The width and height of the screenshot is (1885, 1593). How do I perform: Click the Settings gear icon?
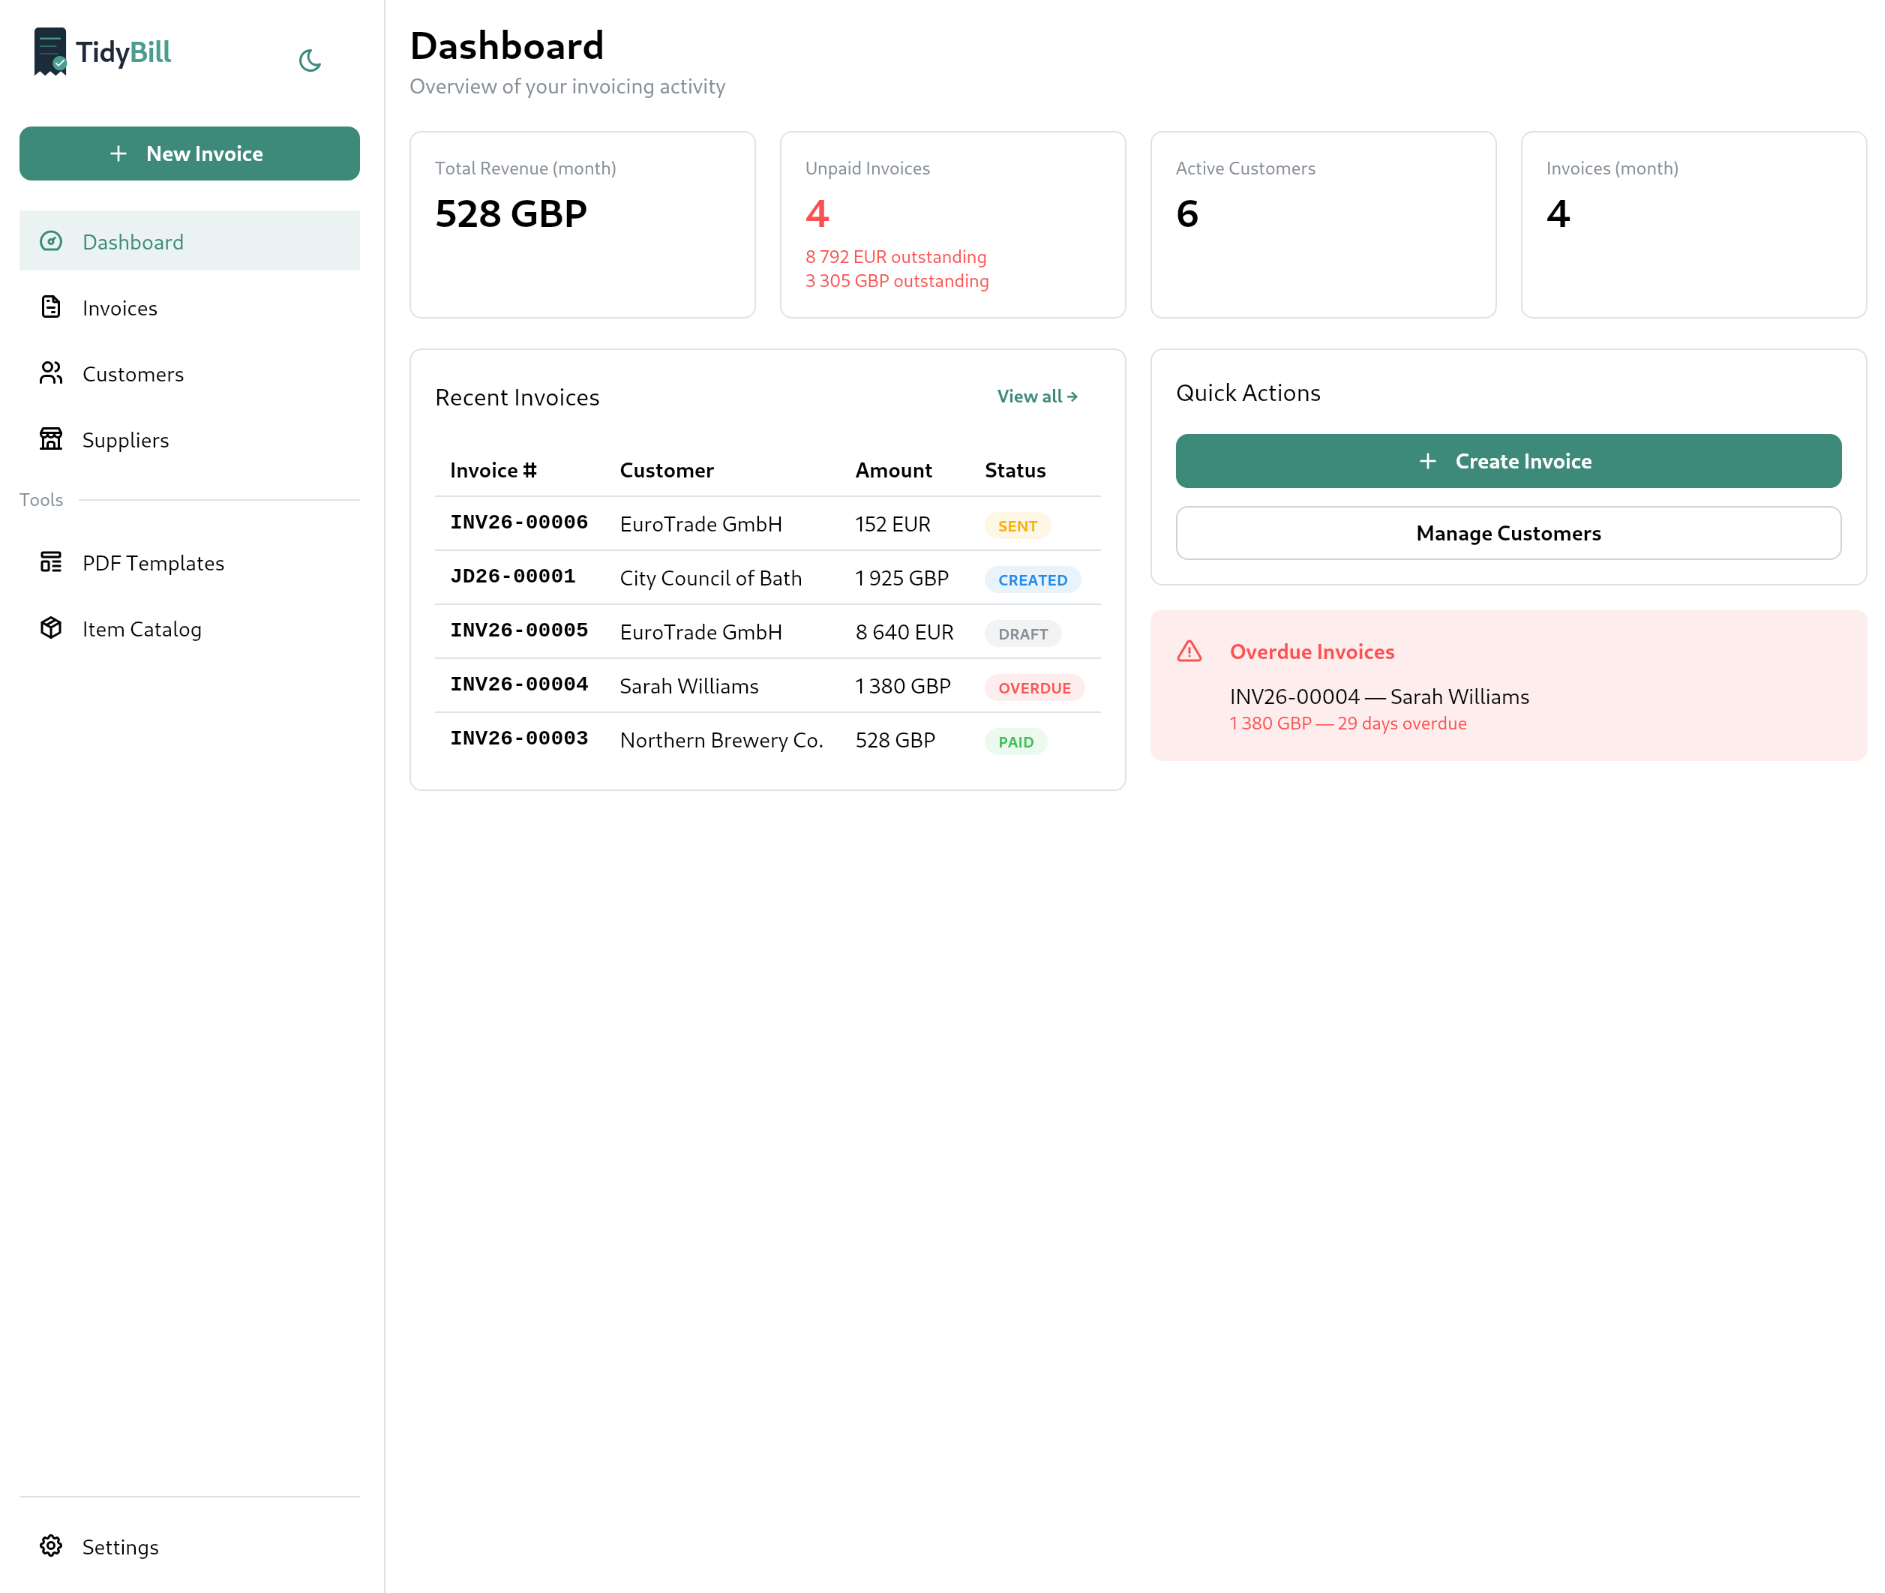51,1546
